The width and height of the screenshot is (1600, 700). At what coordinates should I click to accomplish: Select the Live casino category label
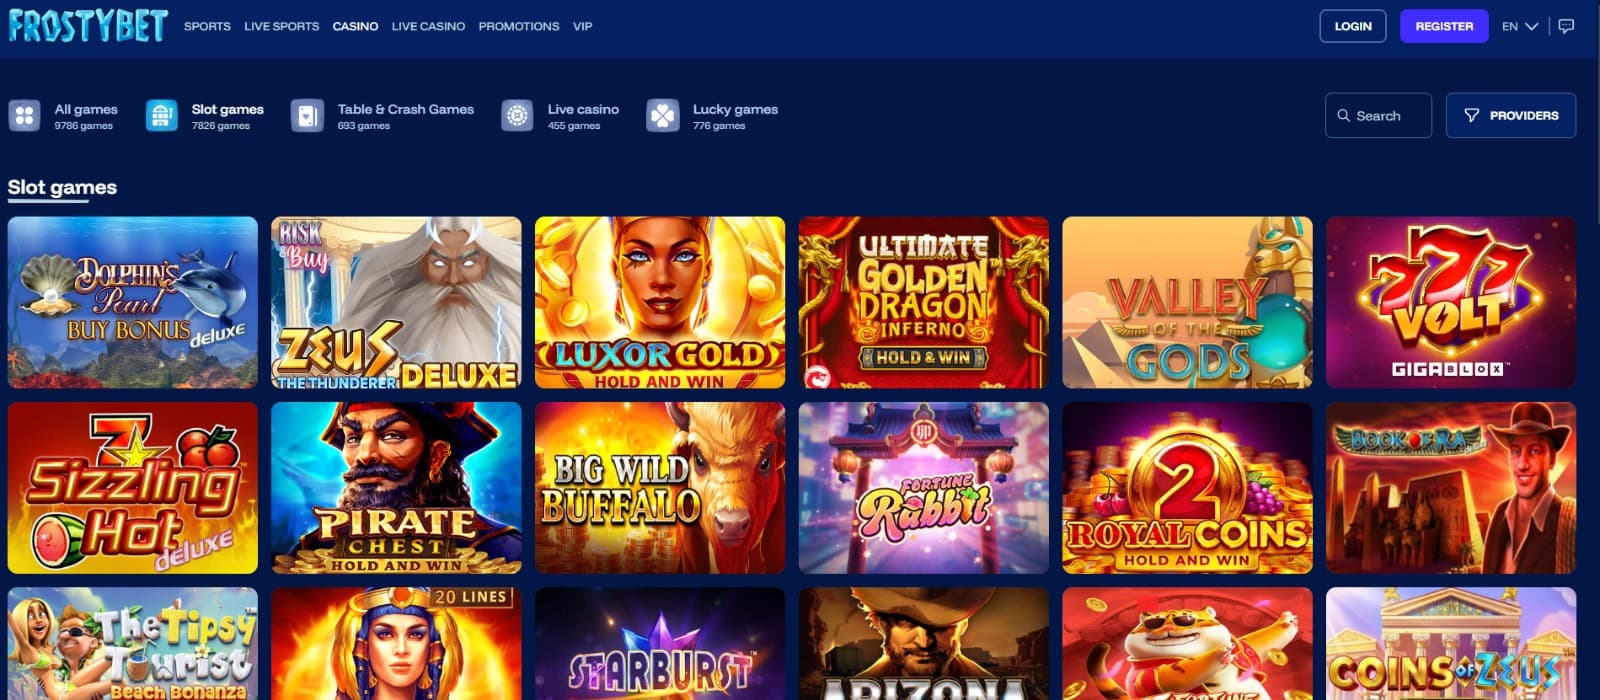583,109
